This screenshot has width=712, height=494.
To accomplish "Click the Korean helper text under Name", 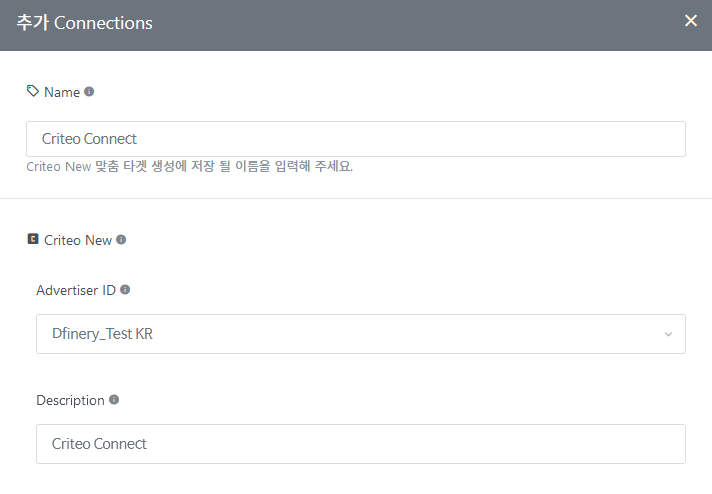I will (x=189, y=166).
